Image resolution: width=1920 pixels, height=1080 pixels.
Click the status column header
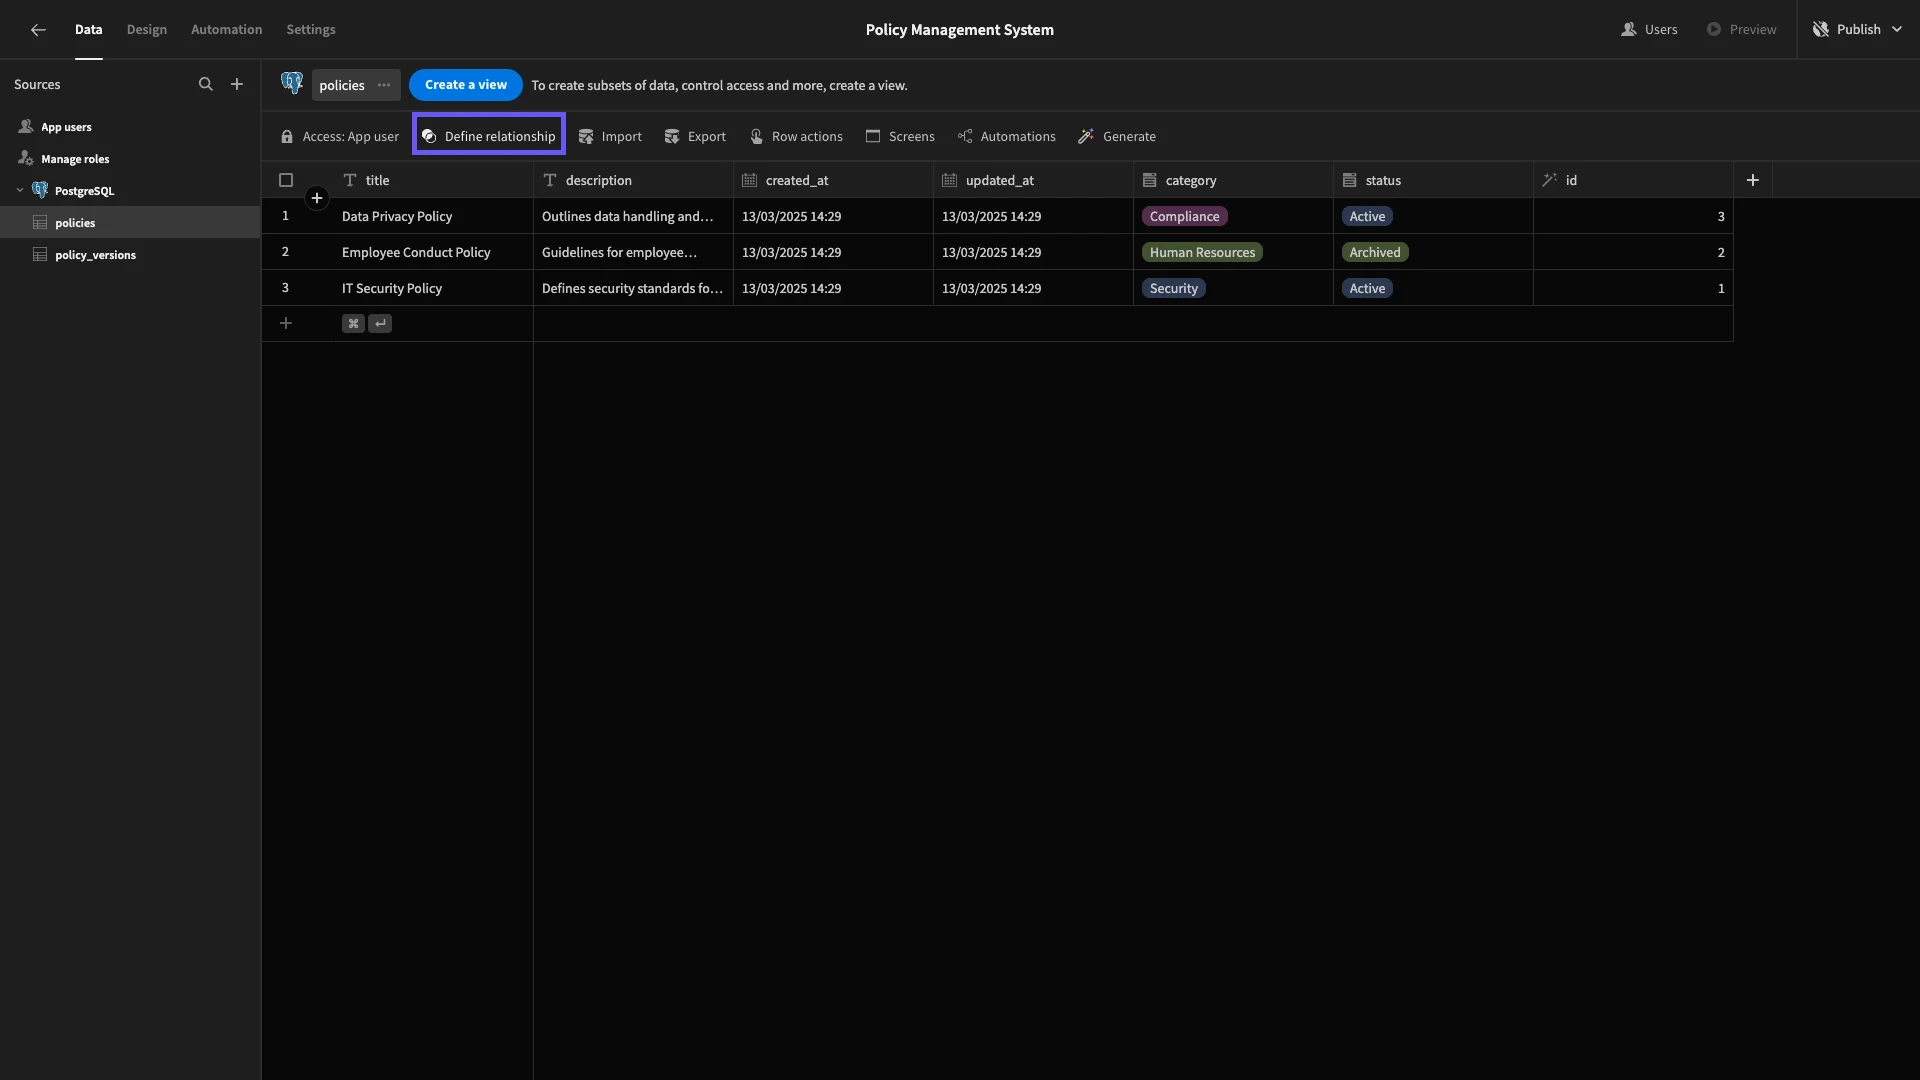[1433, 180]
